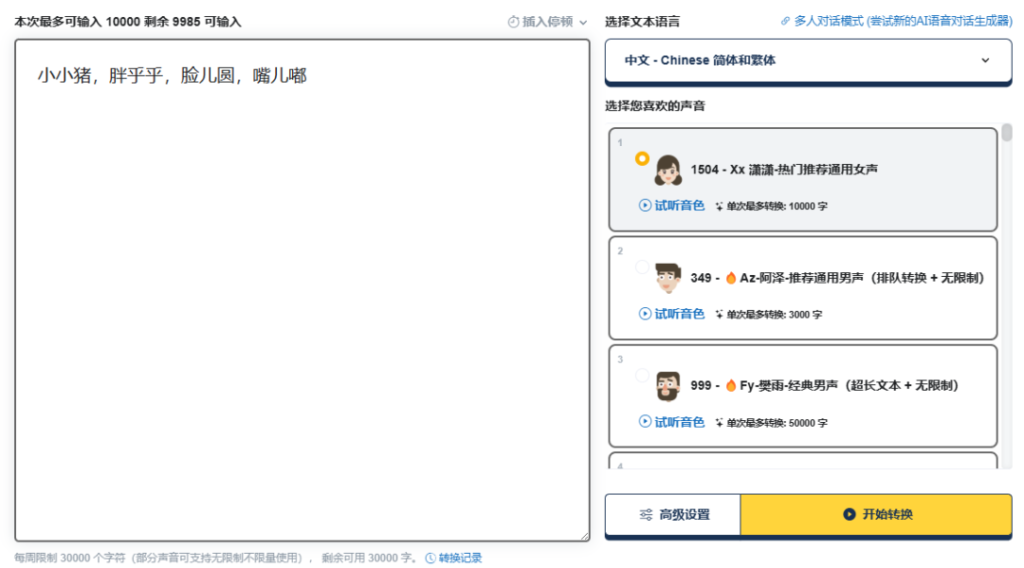Open 高级设置 advanced settings
This screenshot has width=1024, height=568.
(673, 515)
